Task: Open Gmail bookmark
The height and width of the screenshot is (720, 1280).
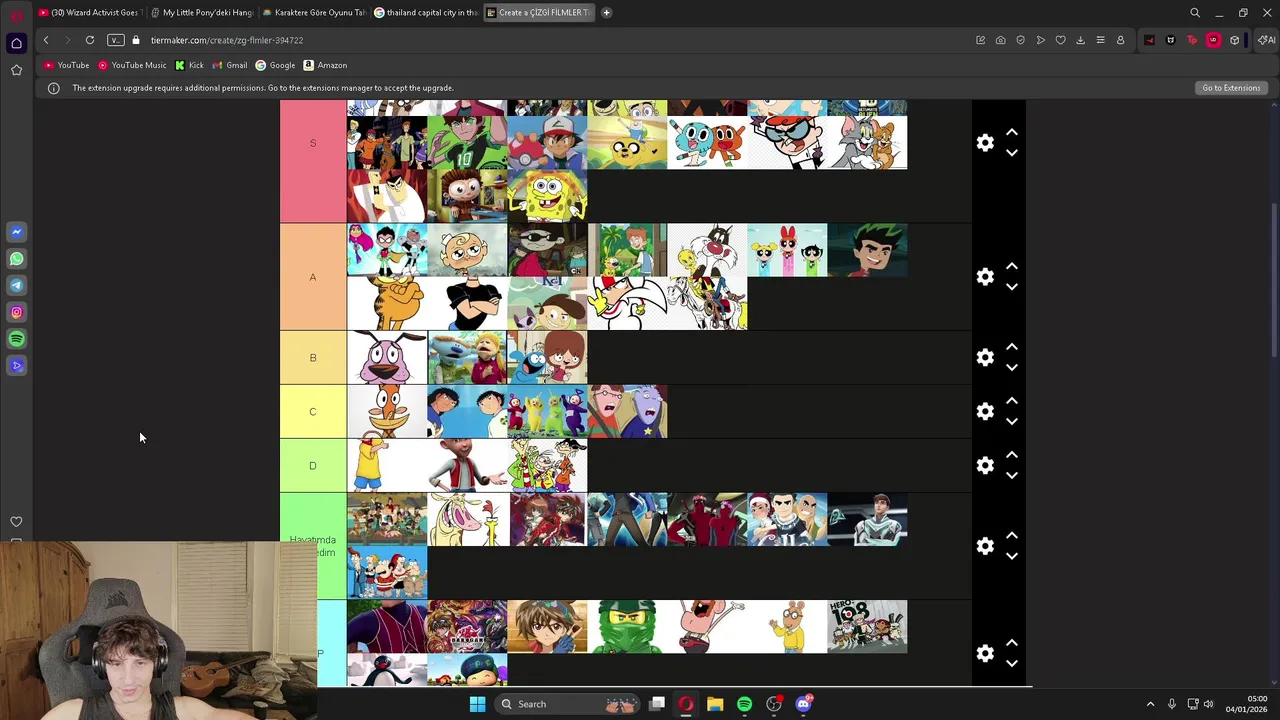Action: 230,65
